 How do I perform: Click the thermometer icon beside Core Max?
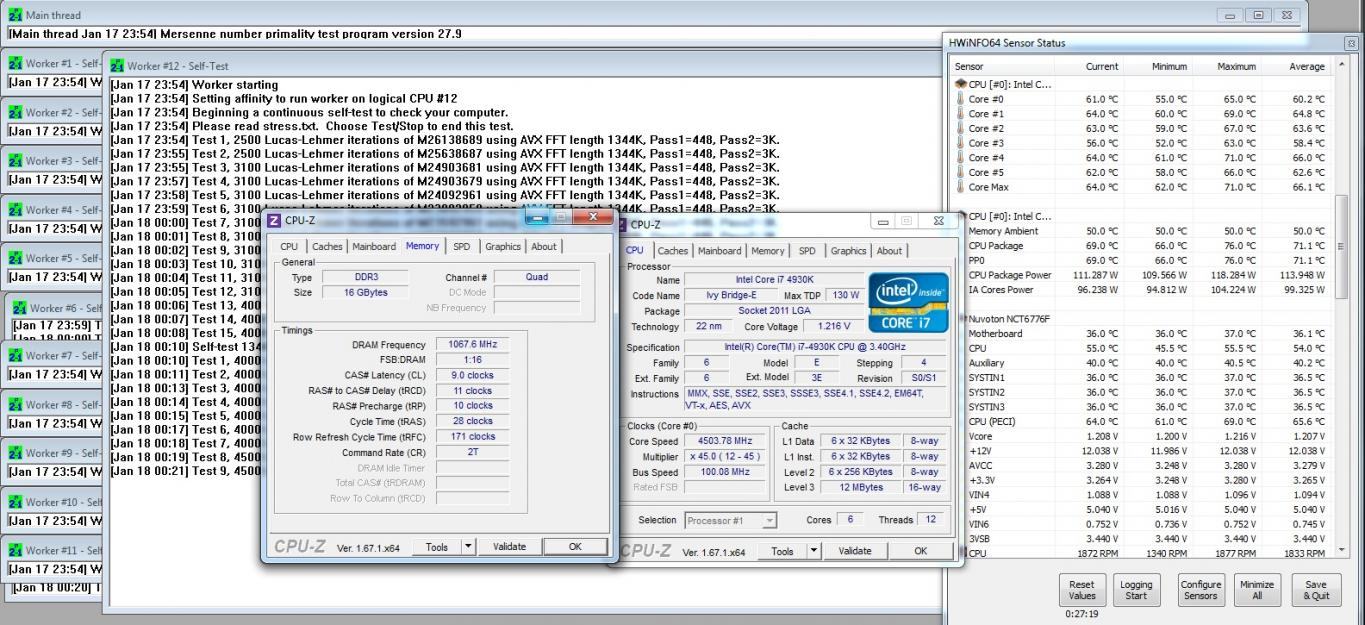tap(961, 186)
